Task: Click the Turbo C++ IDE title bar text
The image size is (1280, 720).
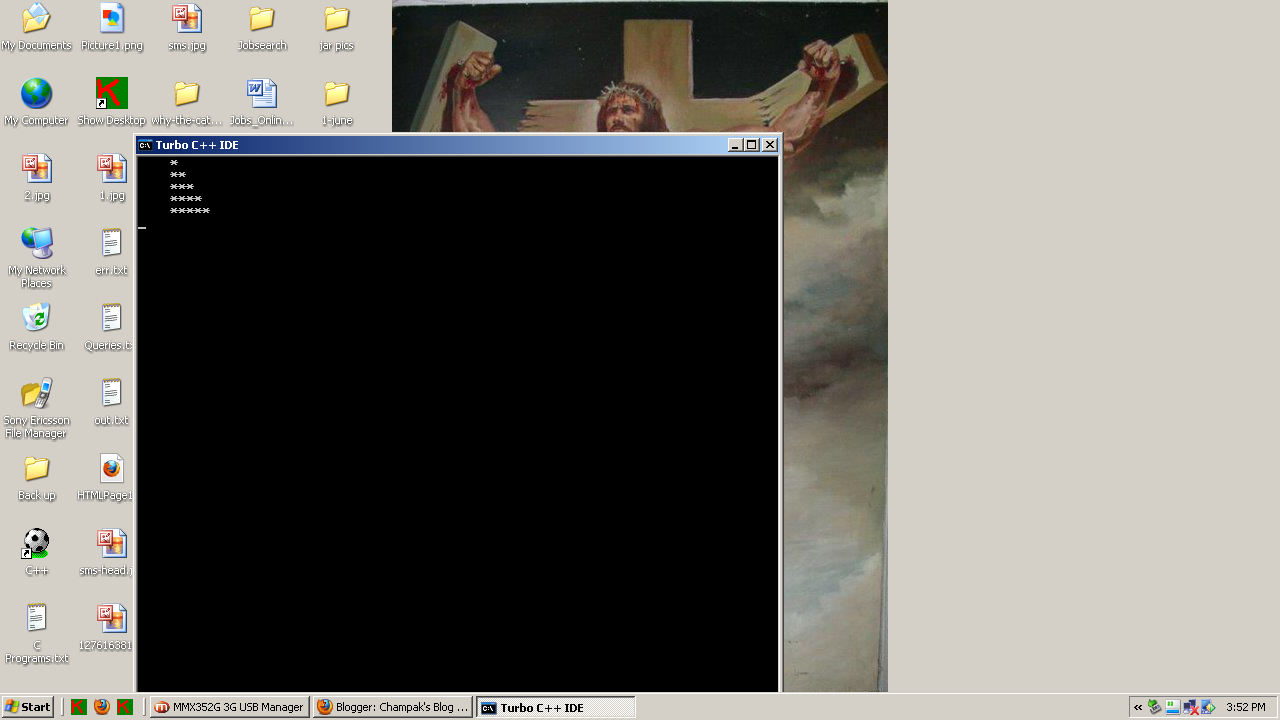Action: click(x=197, y=145)
